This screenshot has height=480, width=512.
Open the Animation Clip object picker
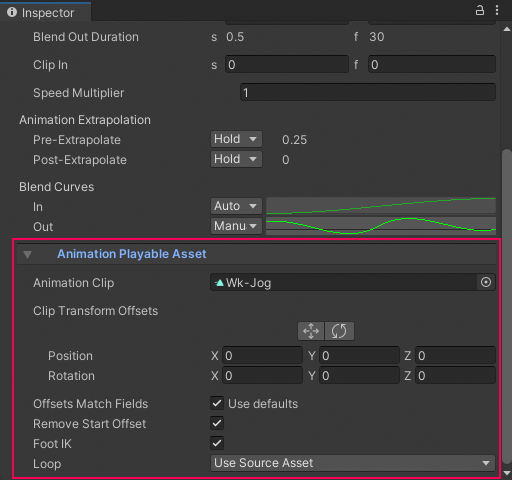pyautogui.click(x=486, y=282)
